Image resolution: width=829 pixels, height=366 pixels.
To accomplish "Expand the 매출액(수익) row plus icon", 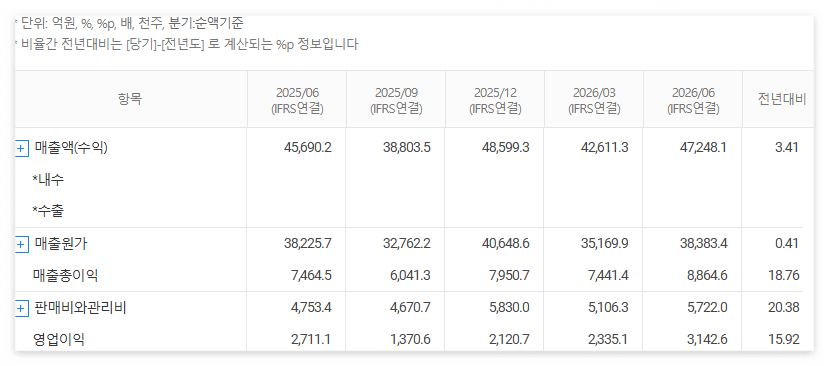I will 21,149.
